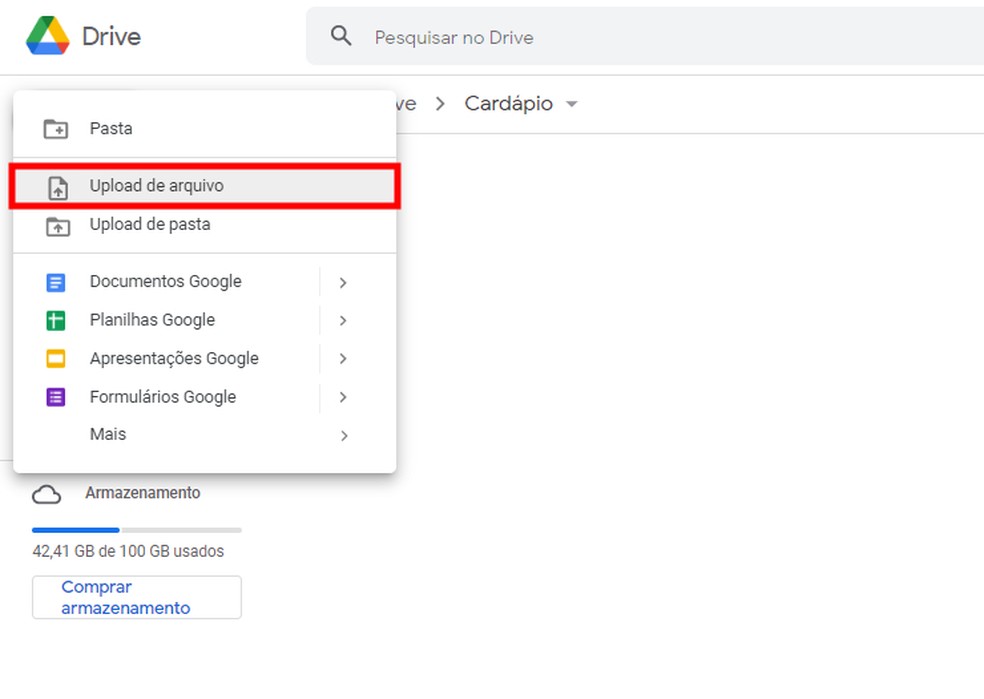Viewport: 984px width, 699px height.
Task: Click the folder upload icon
Action: [x=57, y=226]
